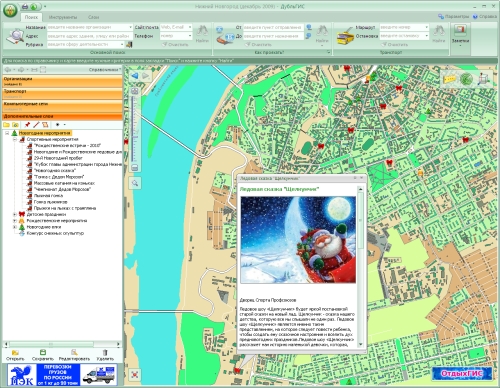Select '29-й Новогодний пробег' tree item
500x388 pixels.
click(x=58, y=158)
